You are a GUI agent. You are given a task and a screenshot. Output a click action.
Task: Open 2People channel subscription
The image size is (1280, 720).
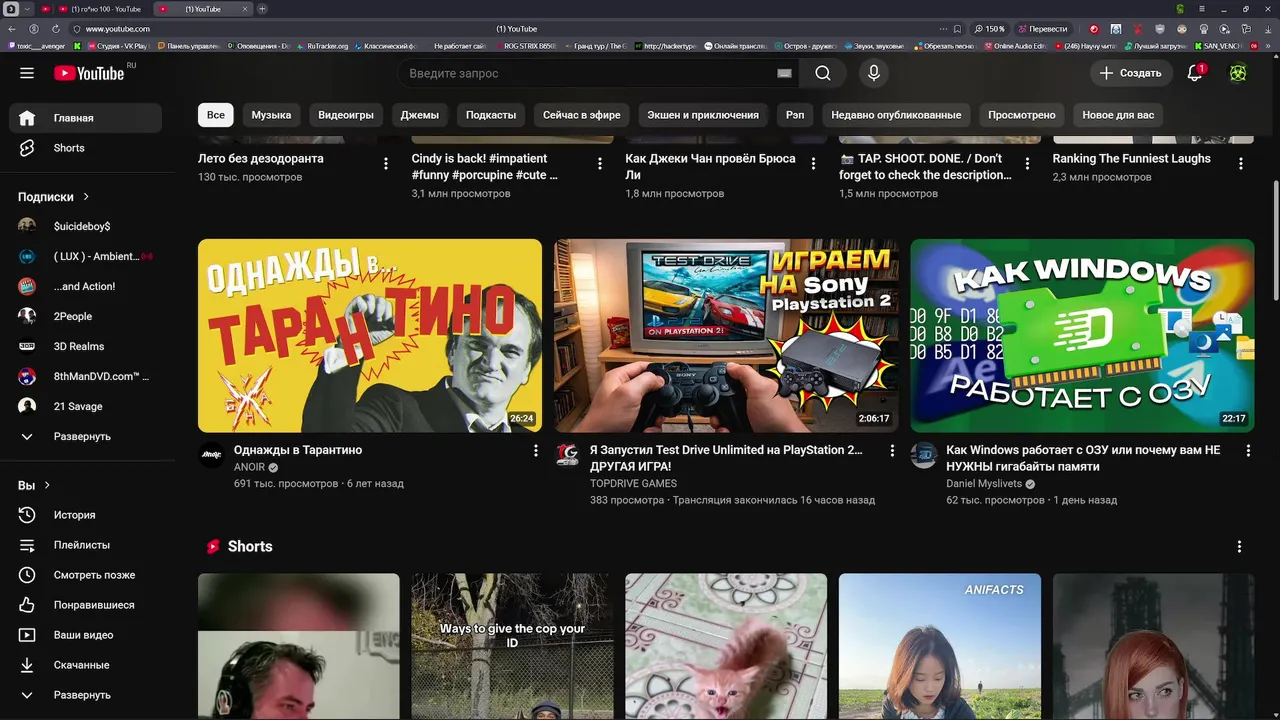(85, 316)
